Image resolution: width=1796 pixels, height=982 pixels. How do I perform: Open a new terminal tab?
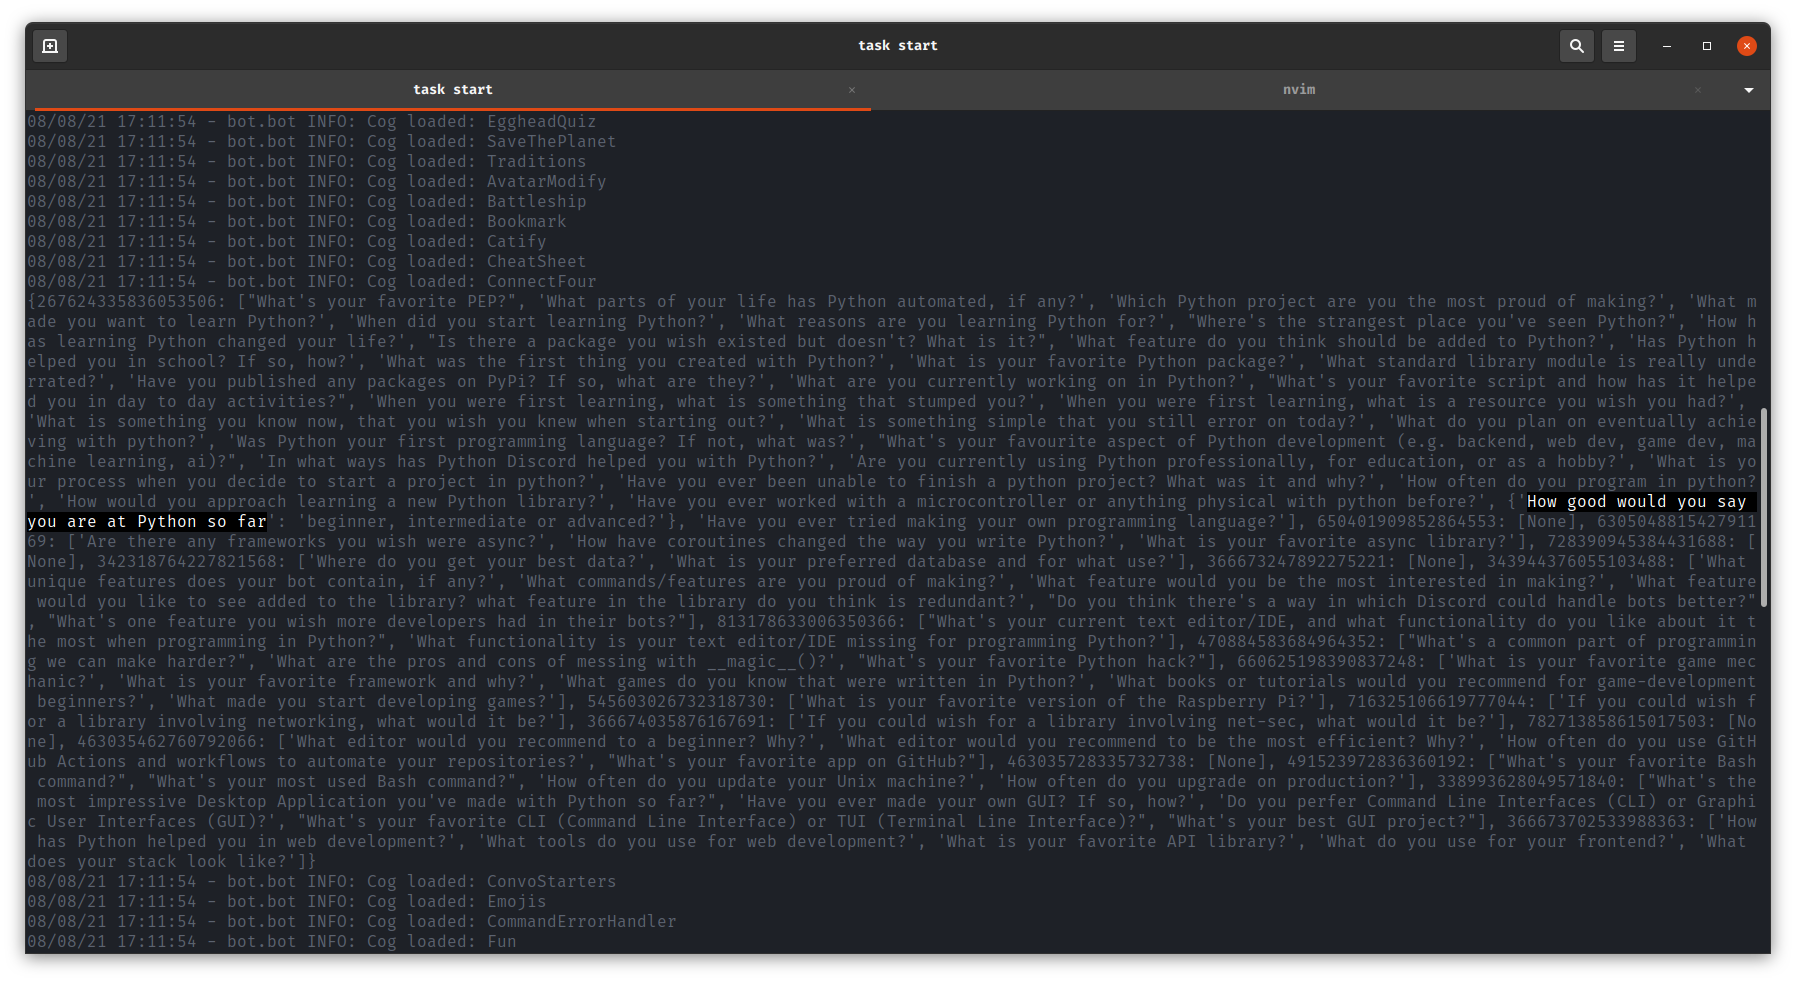[50, 46]
